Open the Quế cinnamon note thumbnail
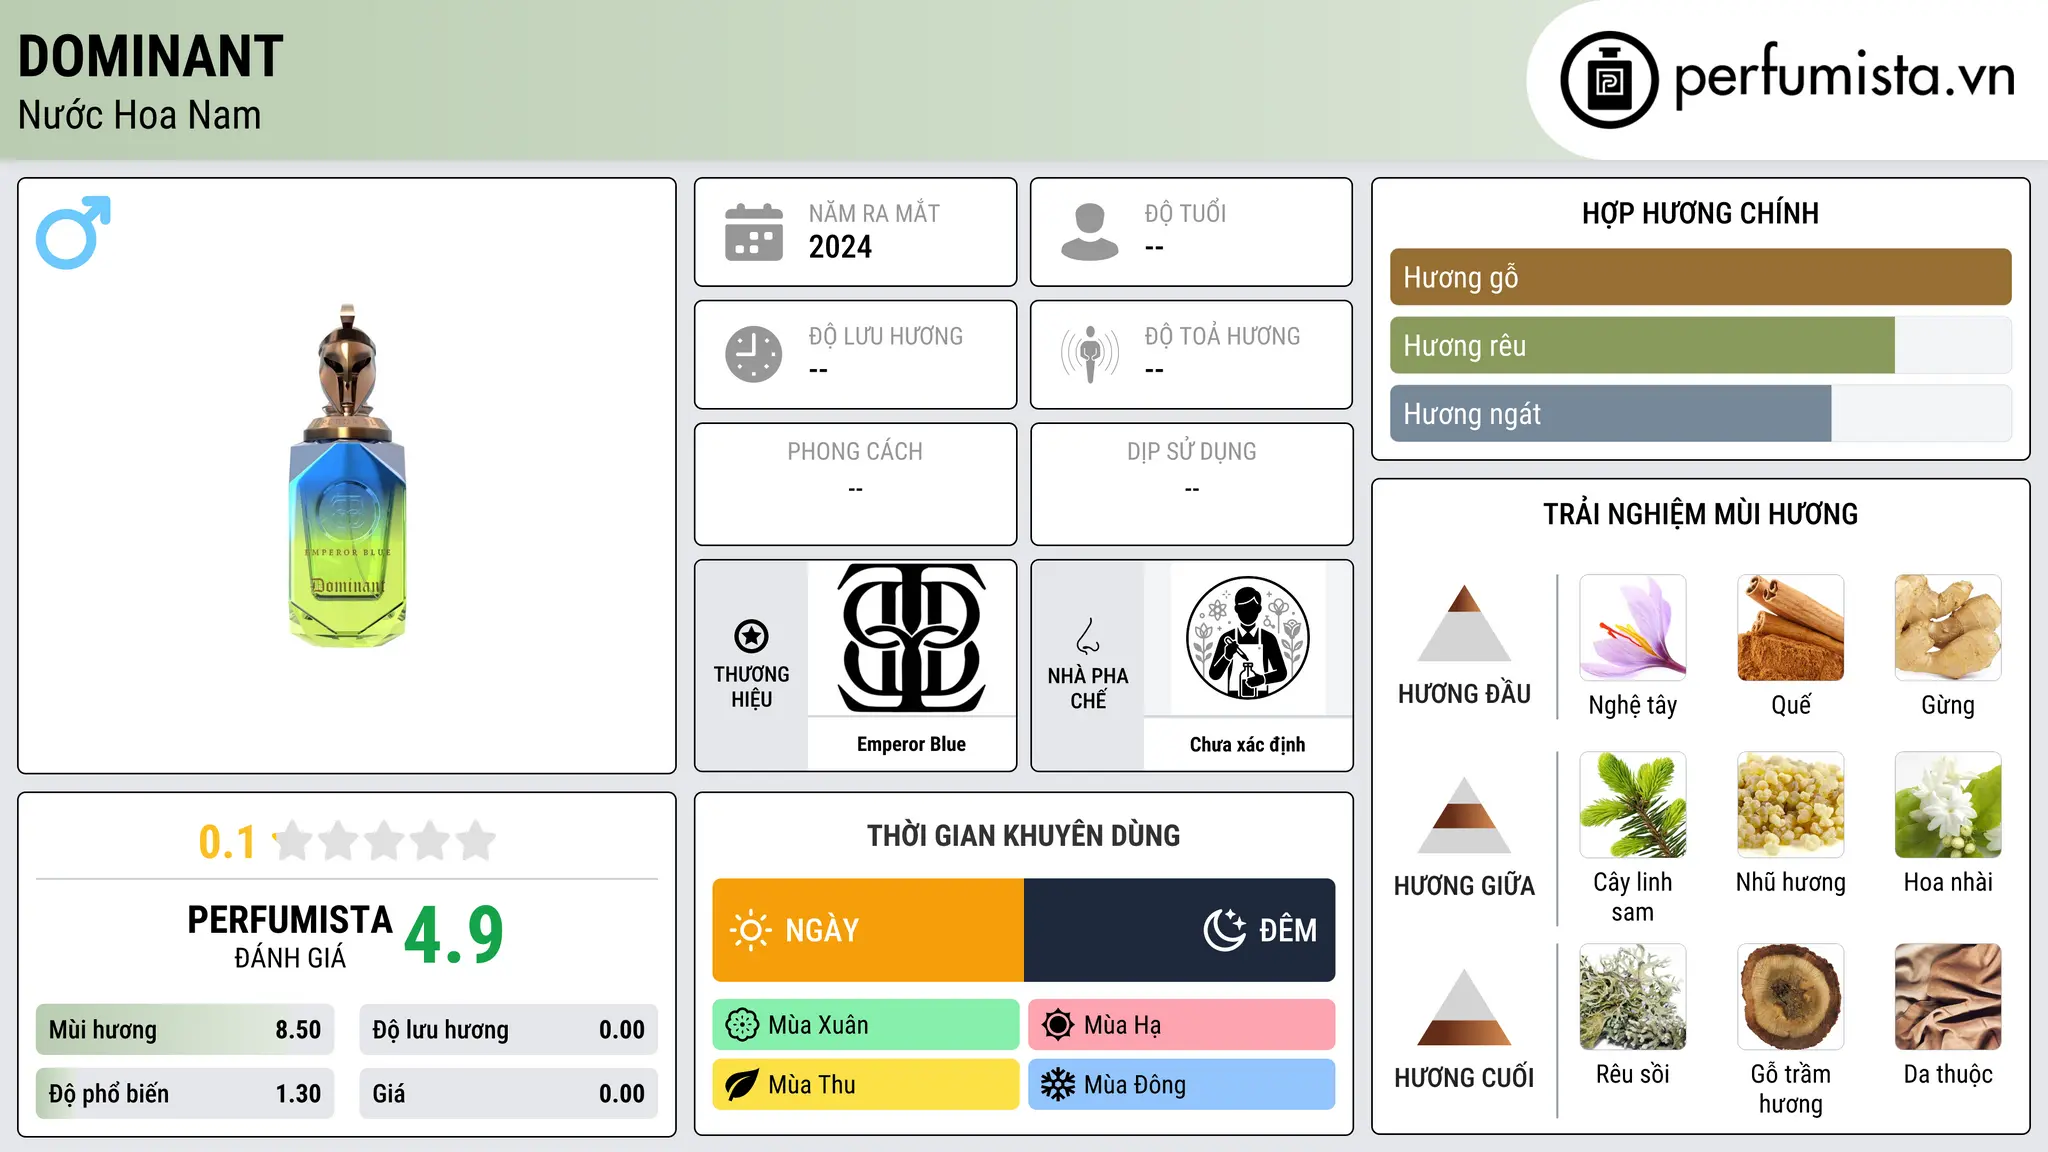 pos(1791,628)
